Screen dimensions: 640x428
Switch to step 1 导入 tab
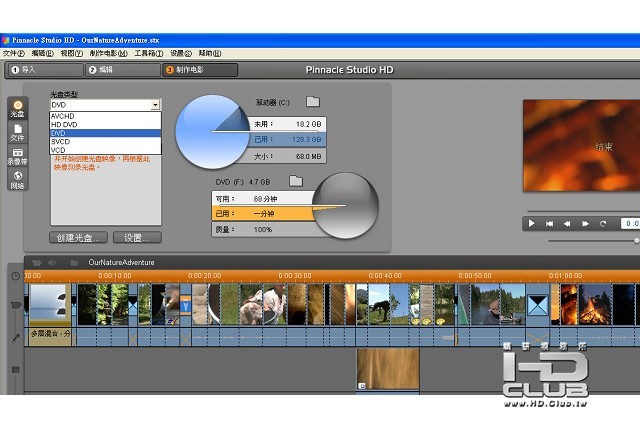click(x=44, y=70)
